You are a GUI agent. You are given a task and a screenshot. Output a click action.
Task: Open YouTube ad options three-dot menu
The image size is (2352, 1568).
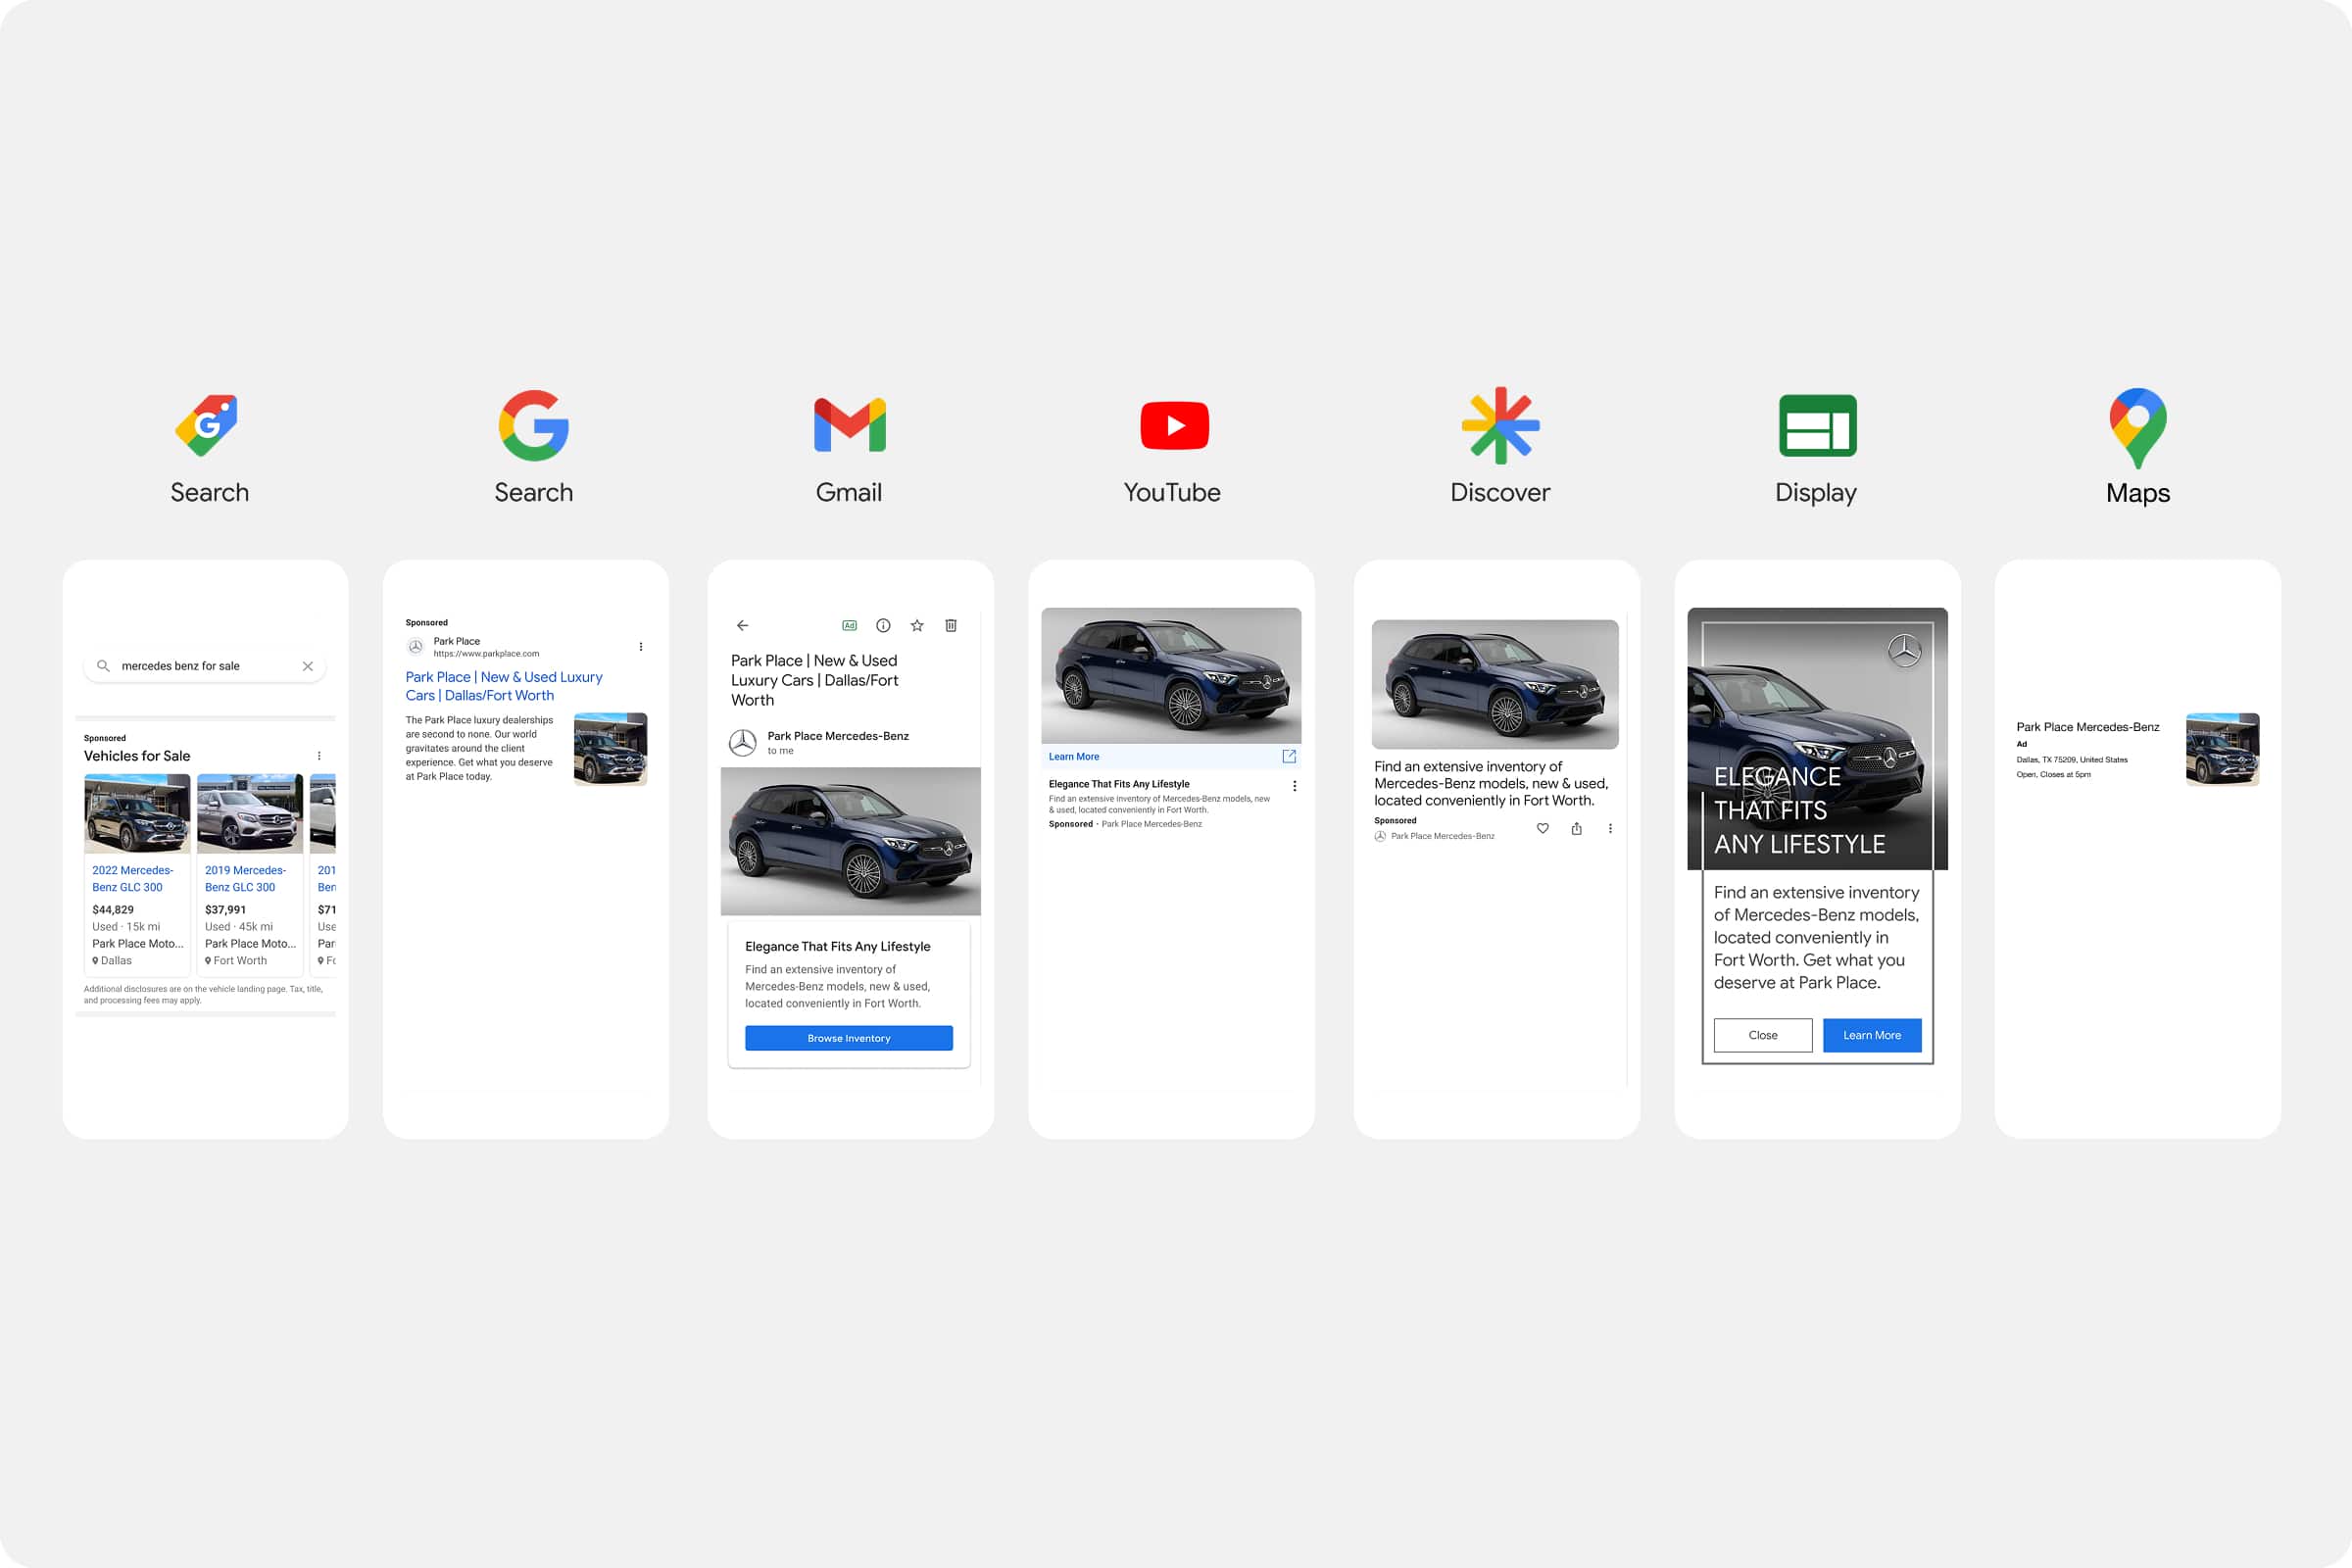pos(1294,786)
